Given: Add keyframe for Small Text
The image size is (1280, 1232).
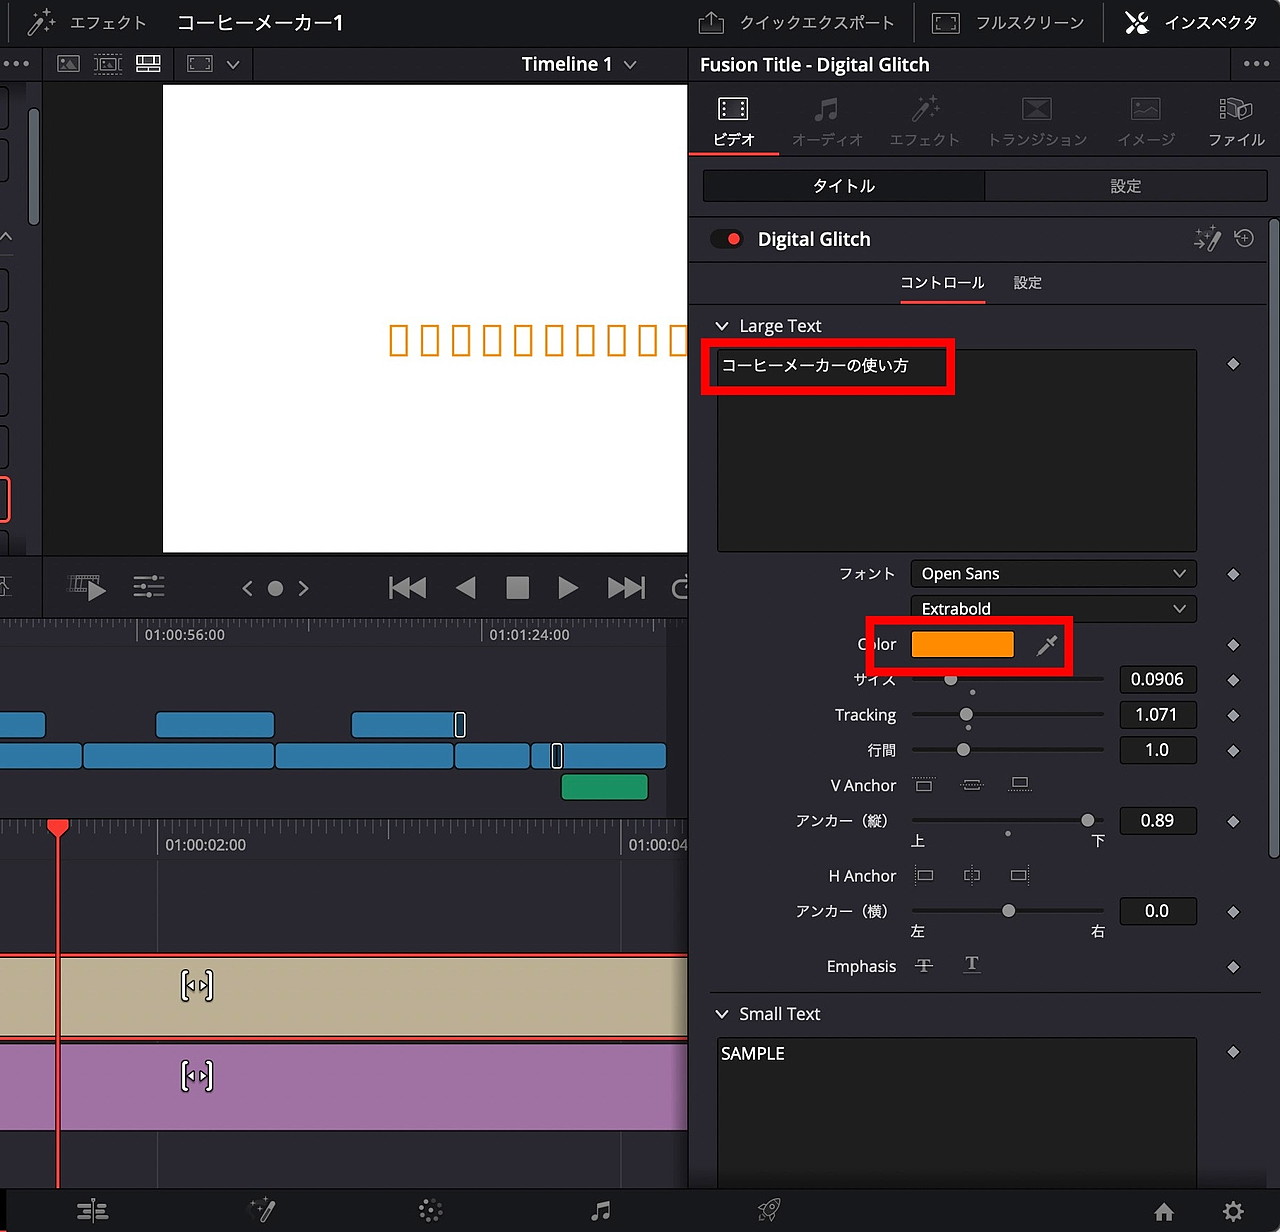Looking at the screenshot, I should (x=1233, y=1052).
